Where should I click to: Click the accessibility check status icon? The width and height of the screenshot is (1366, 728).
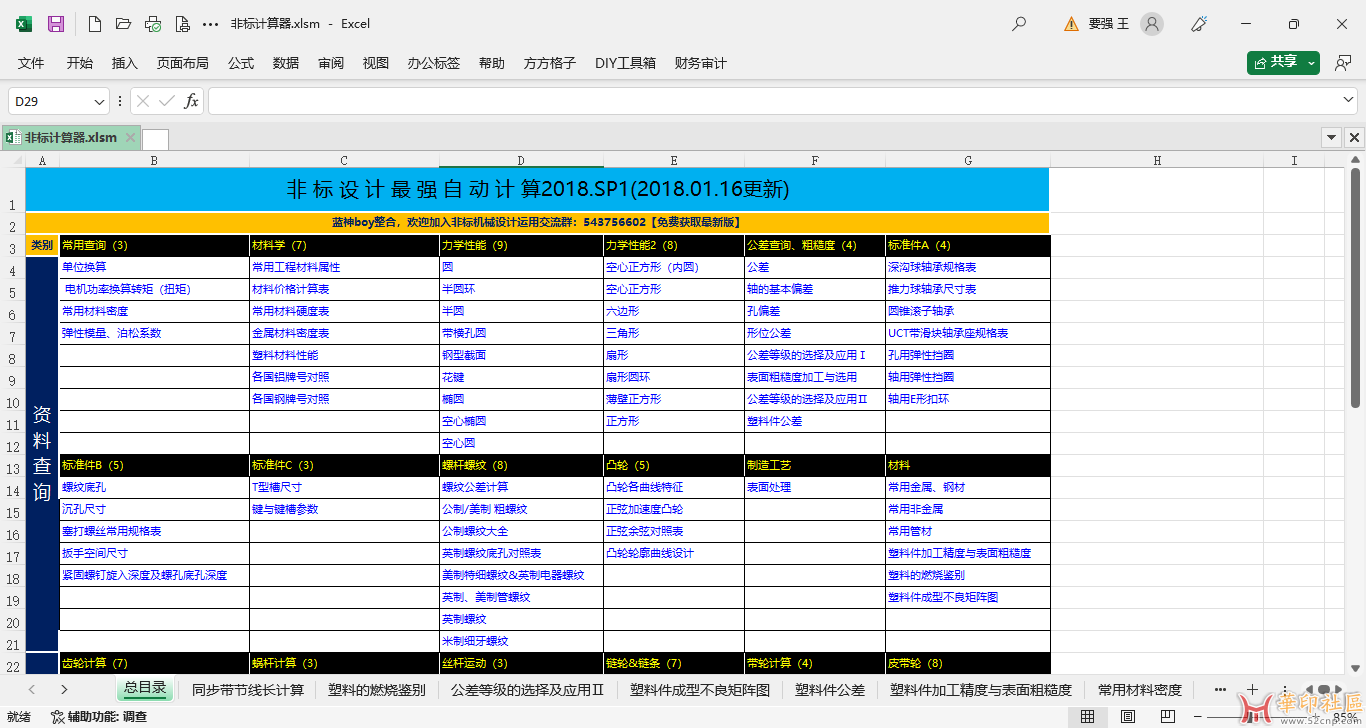(58, 716)
